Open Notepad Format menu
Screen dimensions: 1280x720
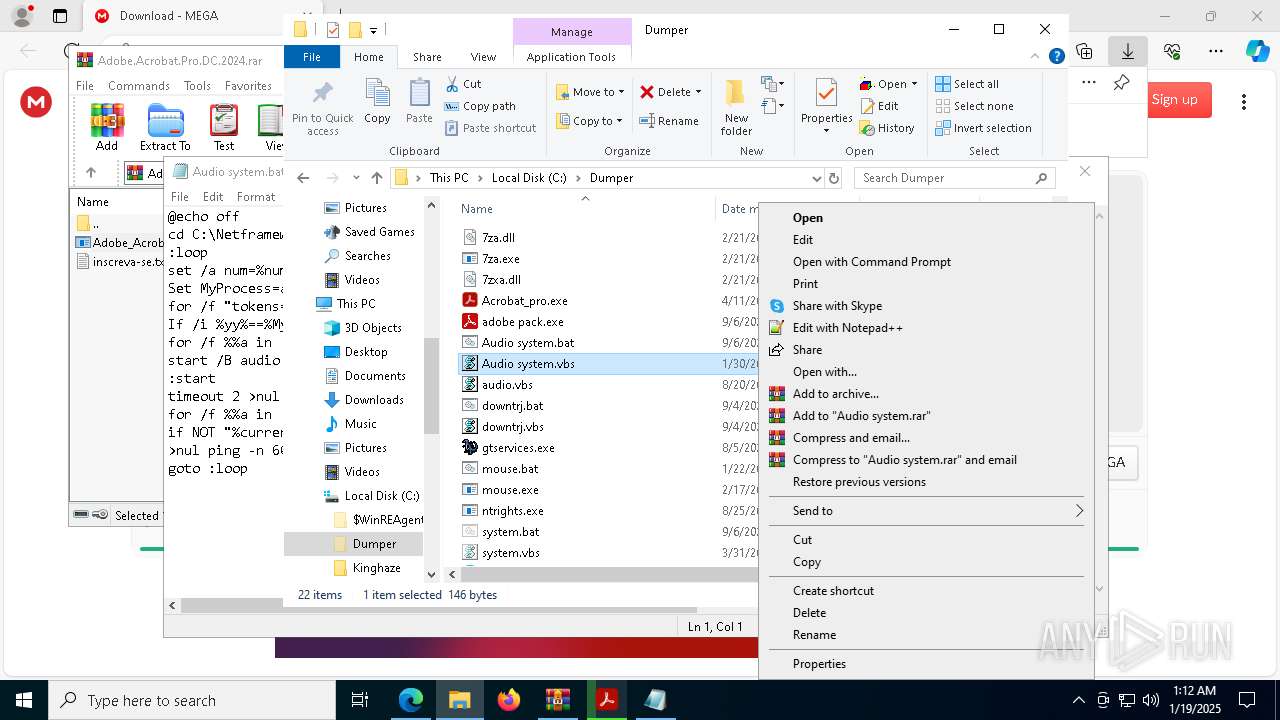256,197
